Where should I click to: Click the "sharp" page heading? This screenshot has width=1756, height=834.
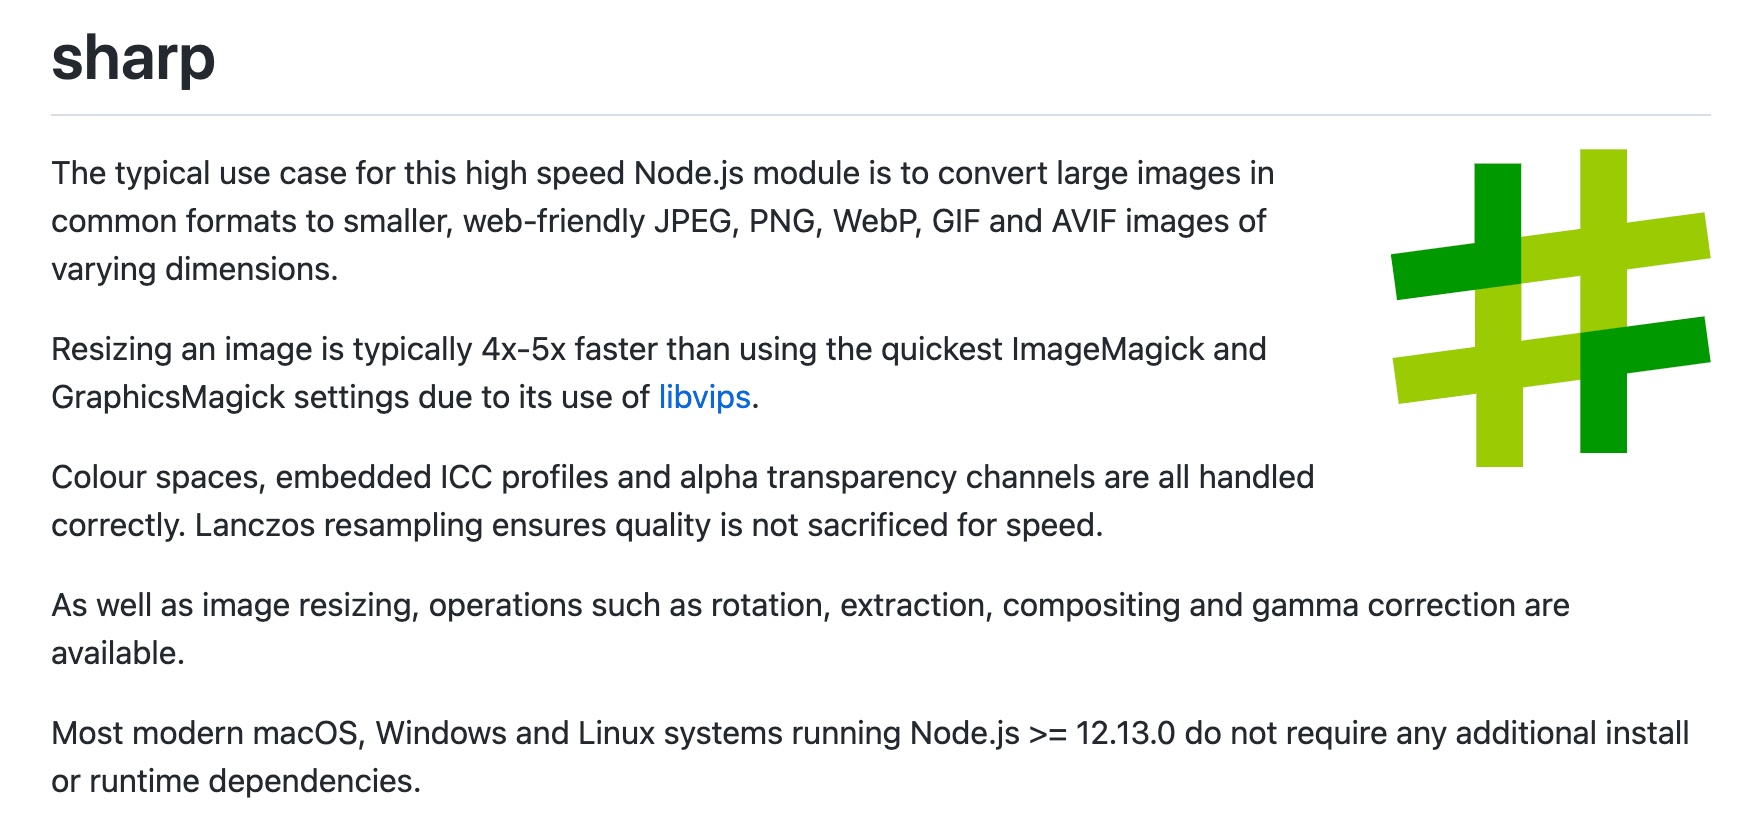133,58
